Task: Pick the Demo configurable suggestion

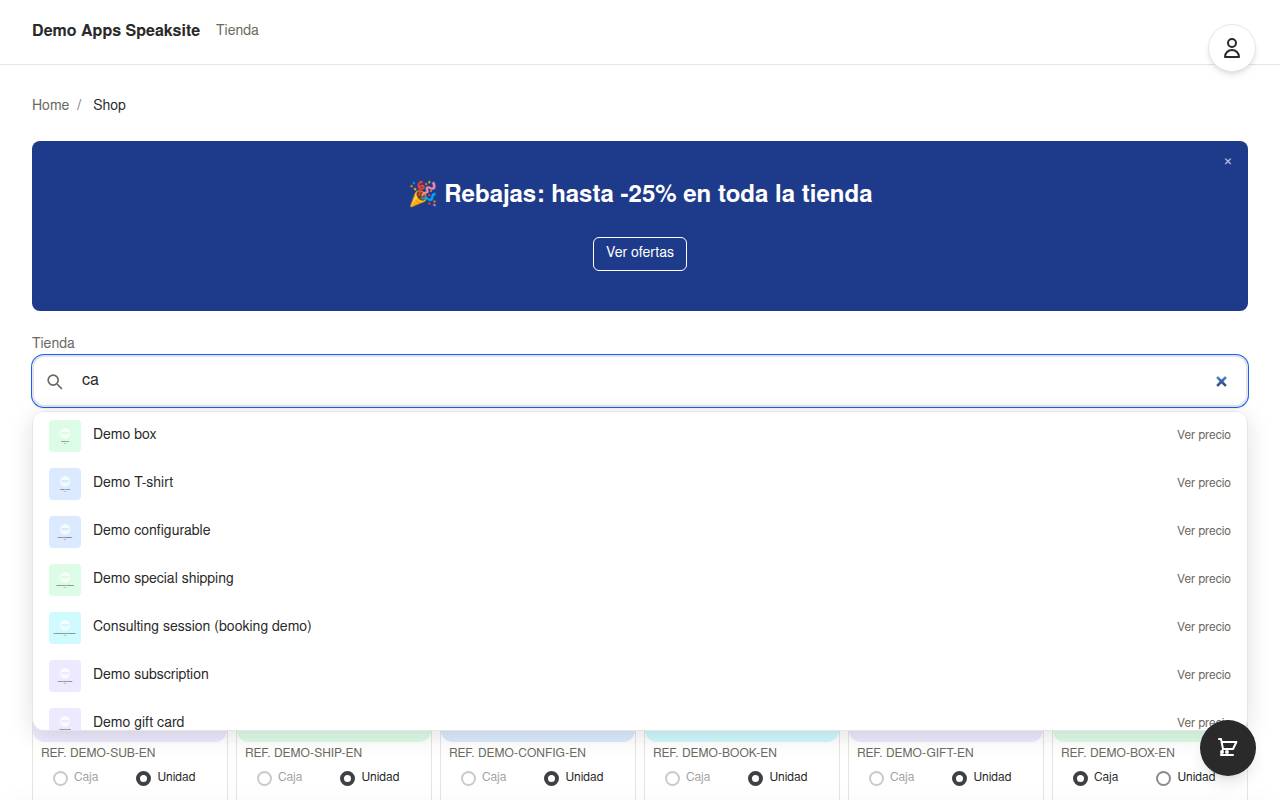Action: (640, 531)
